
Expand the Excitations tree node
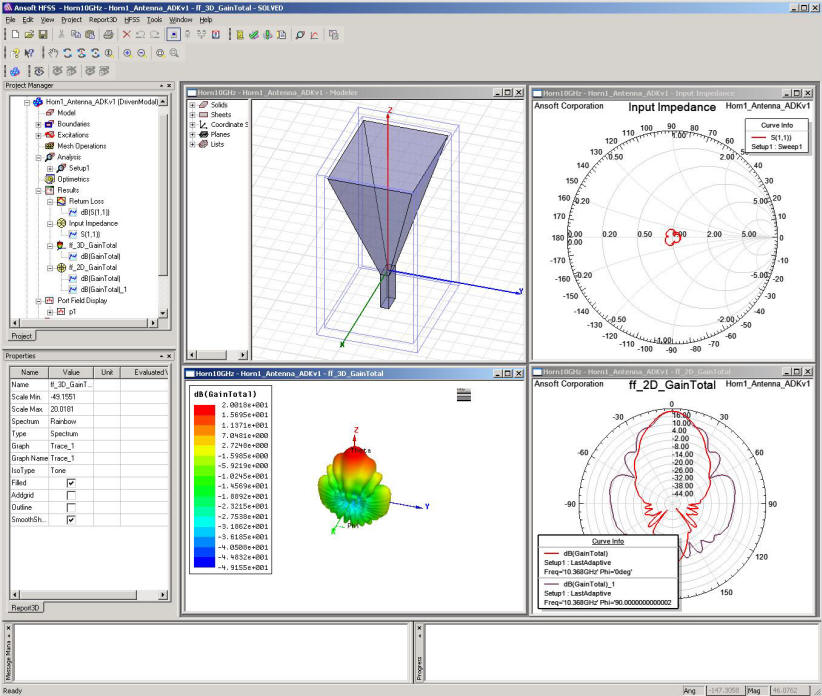click(x=38, y=135)
